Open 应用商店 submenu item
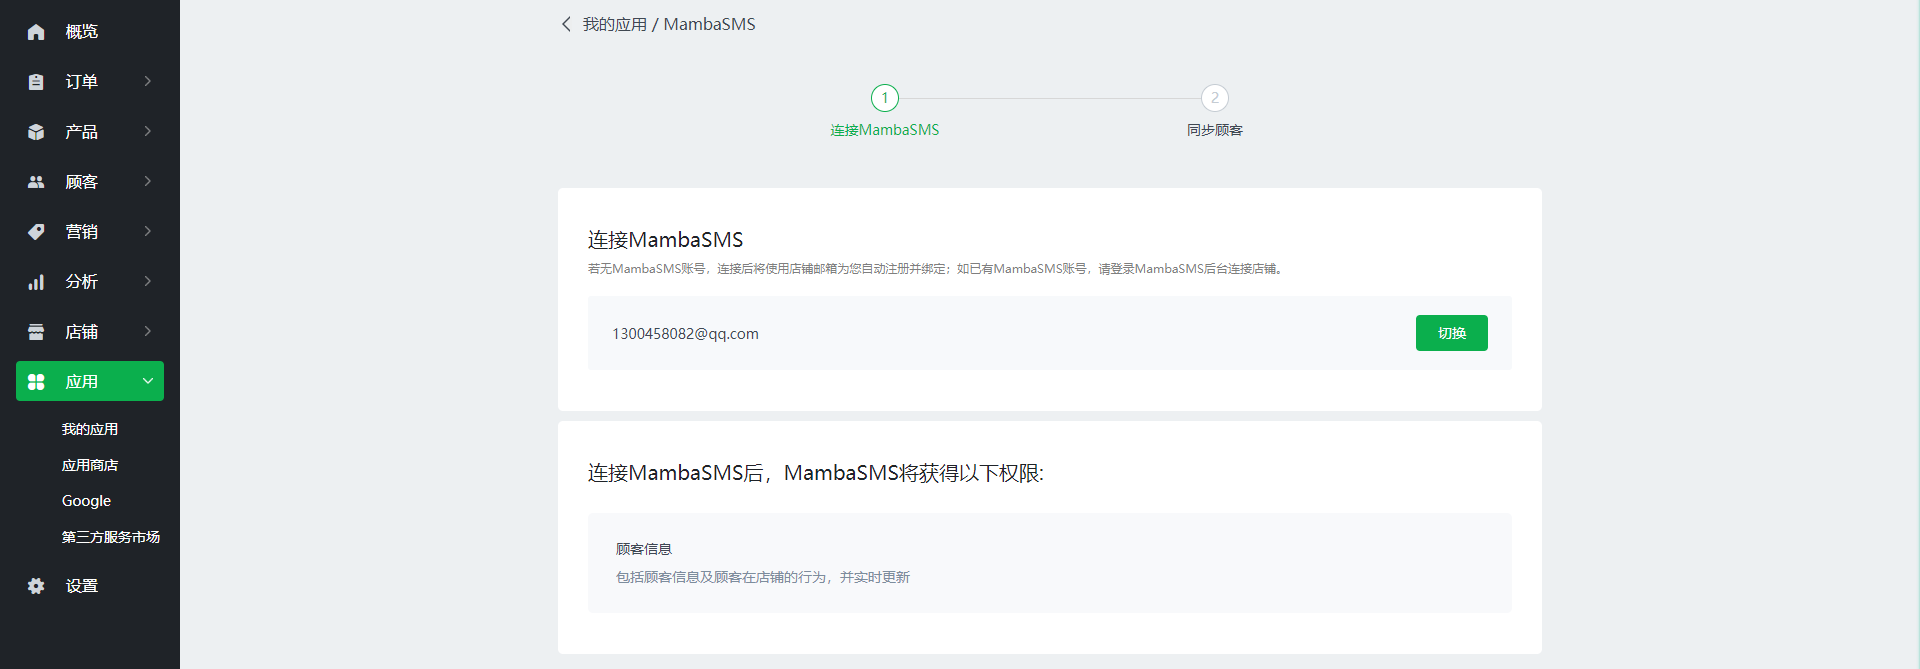 90,465
